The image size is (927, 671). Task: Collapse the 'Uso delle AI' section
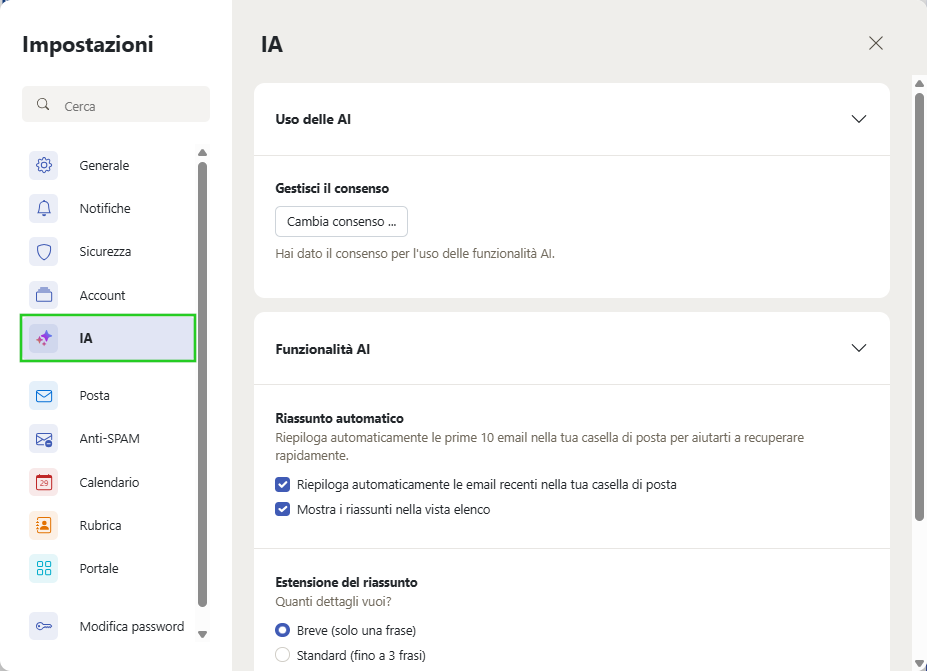pos(858,118)
